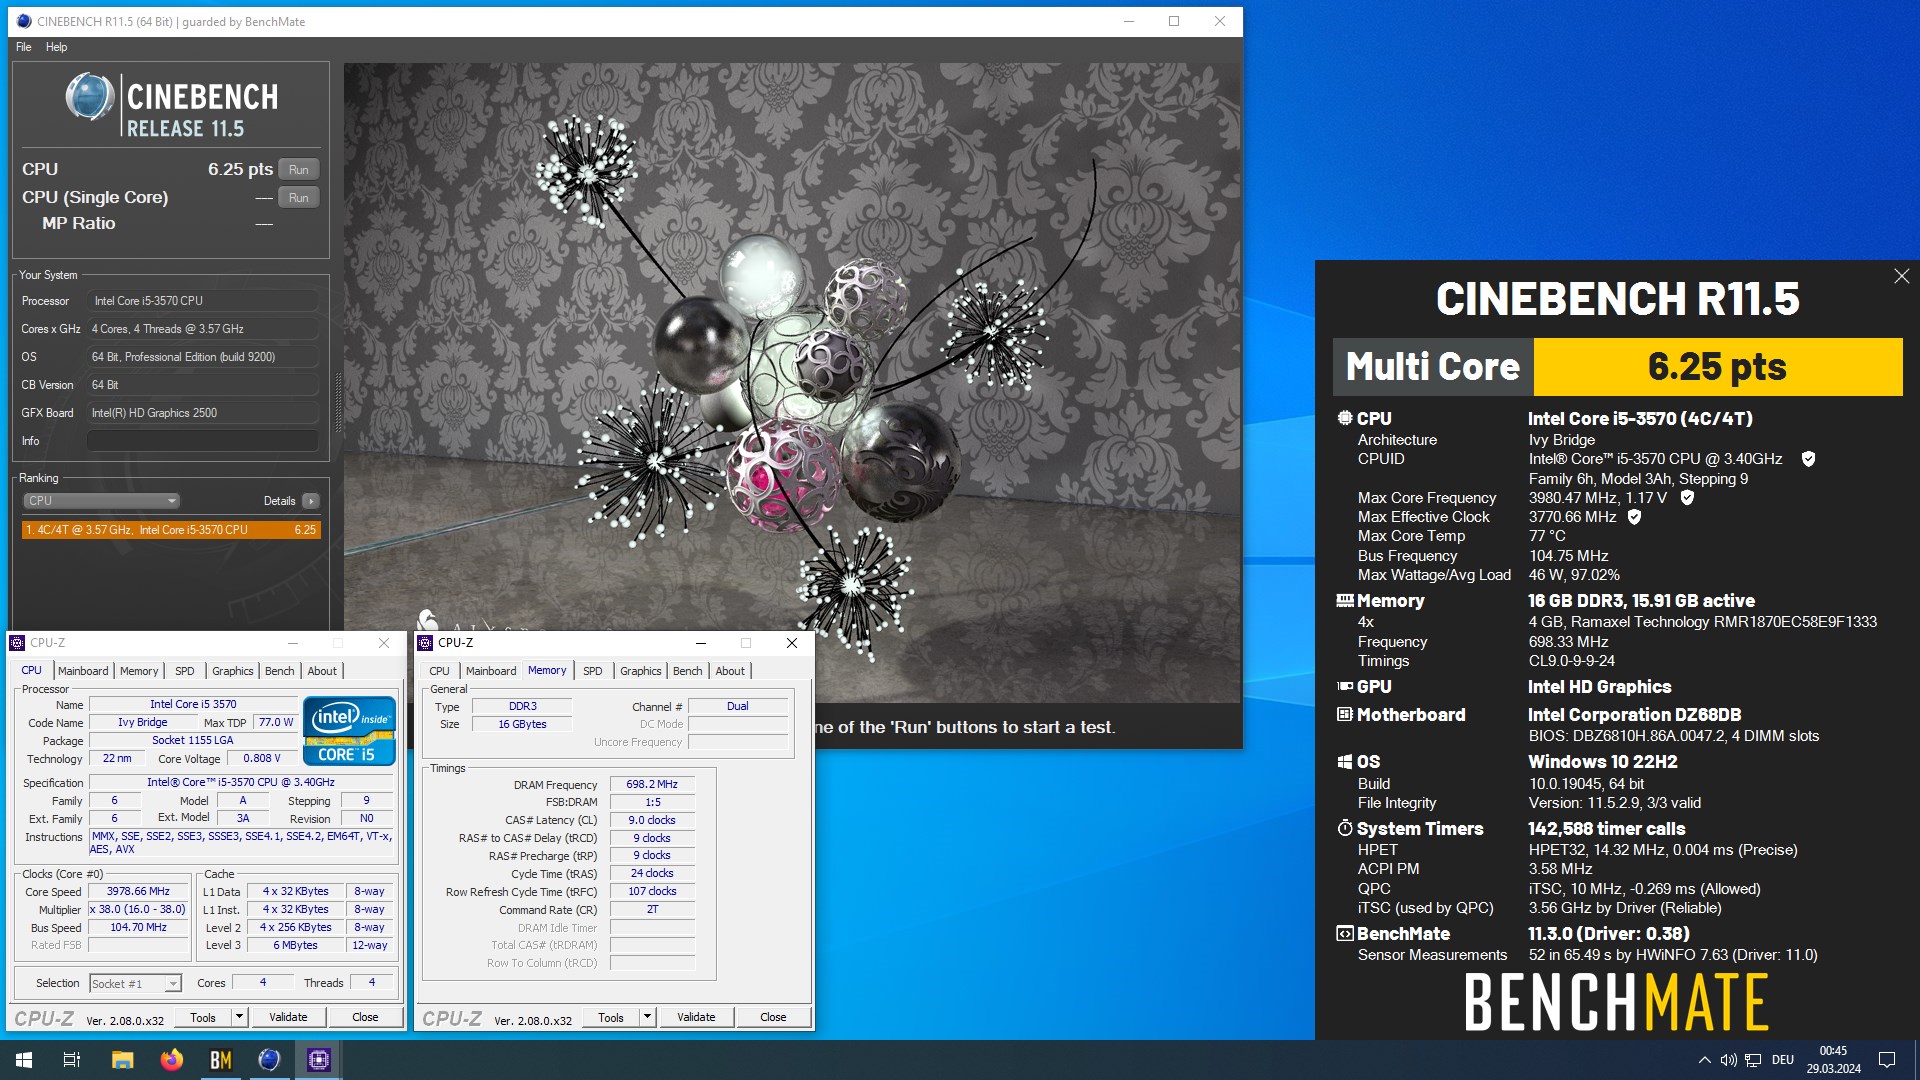Open the Help menu in Cinebench
The width and height of the screenshot is (1920, 1080).
(56, 47)
